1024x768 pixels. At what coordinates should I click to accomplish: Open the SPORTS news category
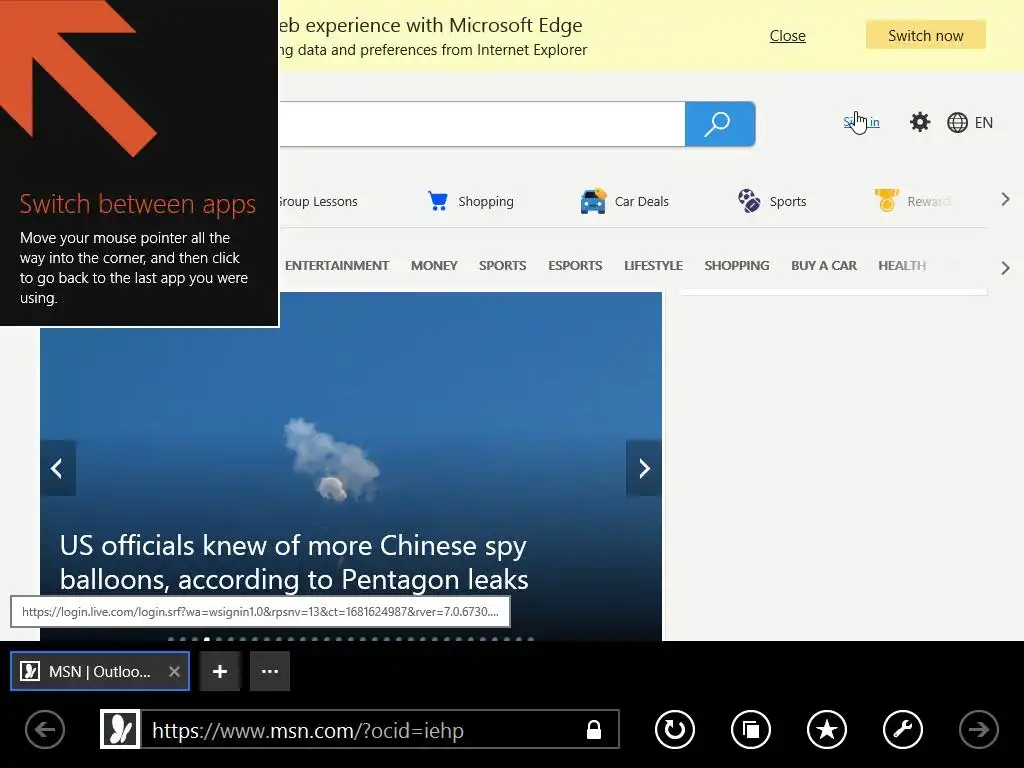[503, 266]
